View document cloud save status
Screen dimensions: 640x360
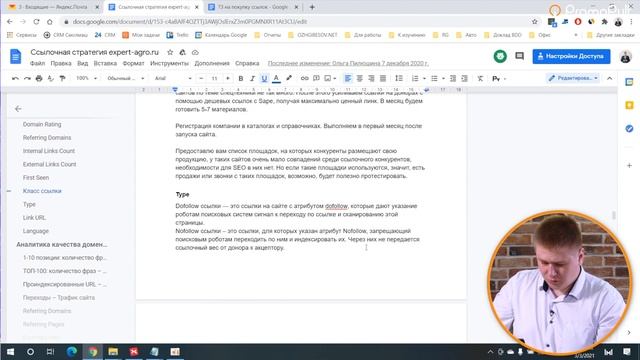tap(195, 52)
